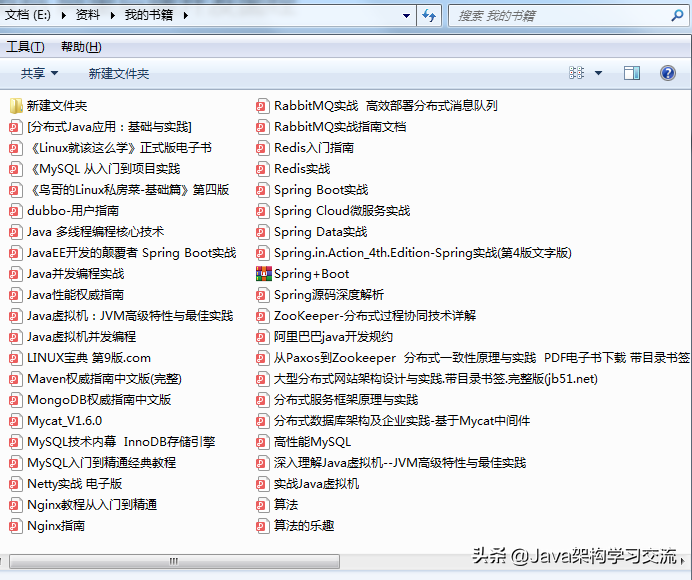The width and height of the screenshot is (692, 580).
Task: Select Java 多线程编程核心技术 file
Action: (95, 232)
